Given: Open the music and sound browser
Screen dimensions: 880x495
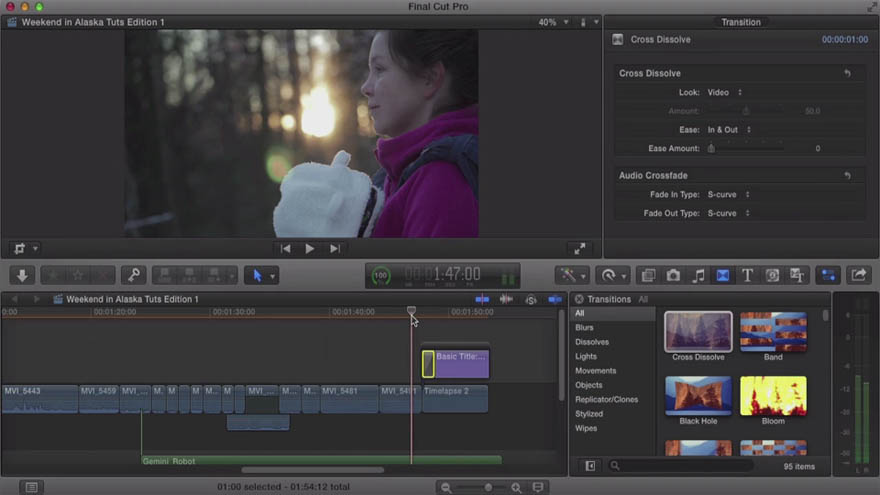Looking at the screenshot, I should 698,275.
